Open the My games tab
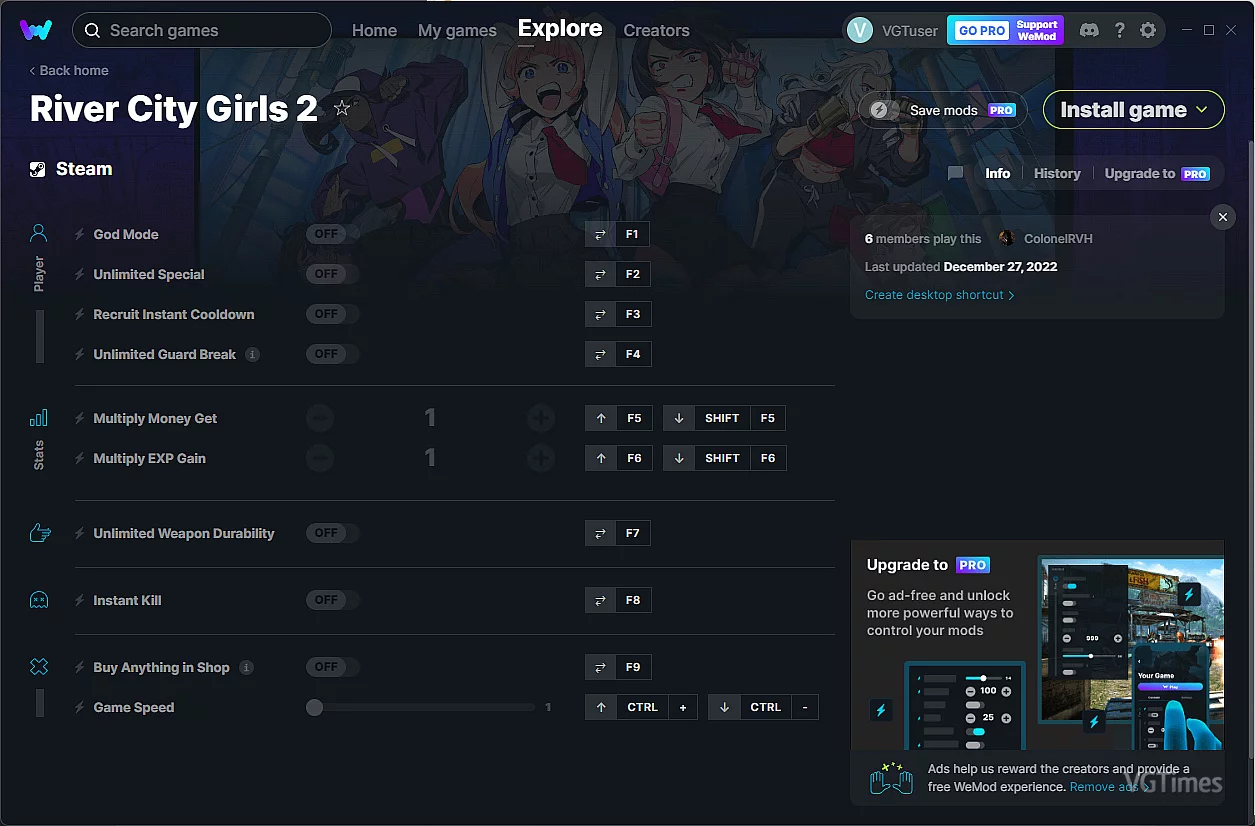The image size is (1255, 826). pyautogui.click(x=457, y=30)
